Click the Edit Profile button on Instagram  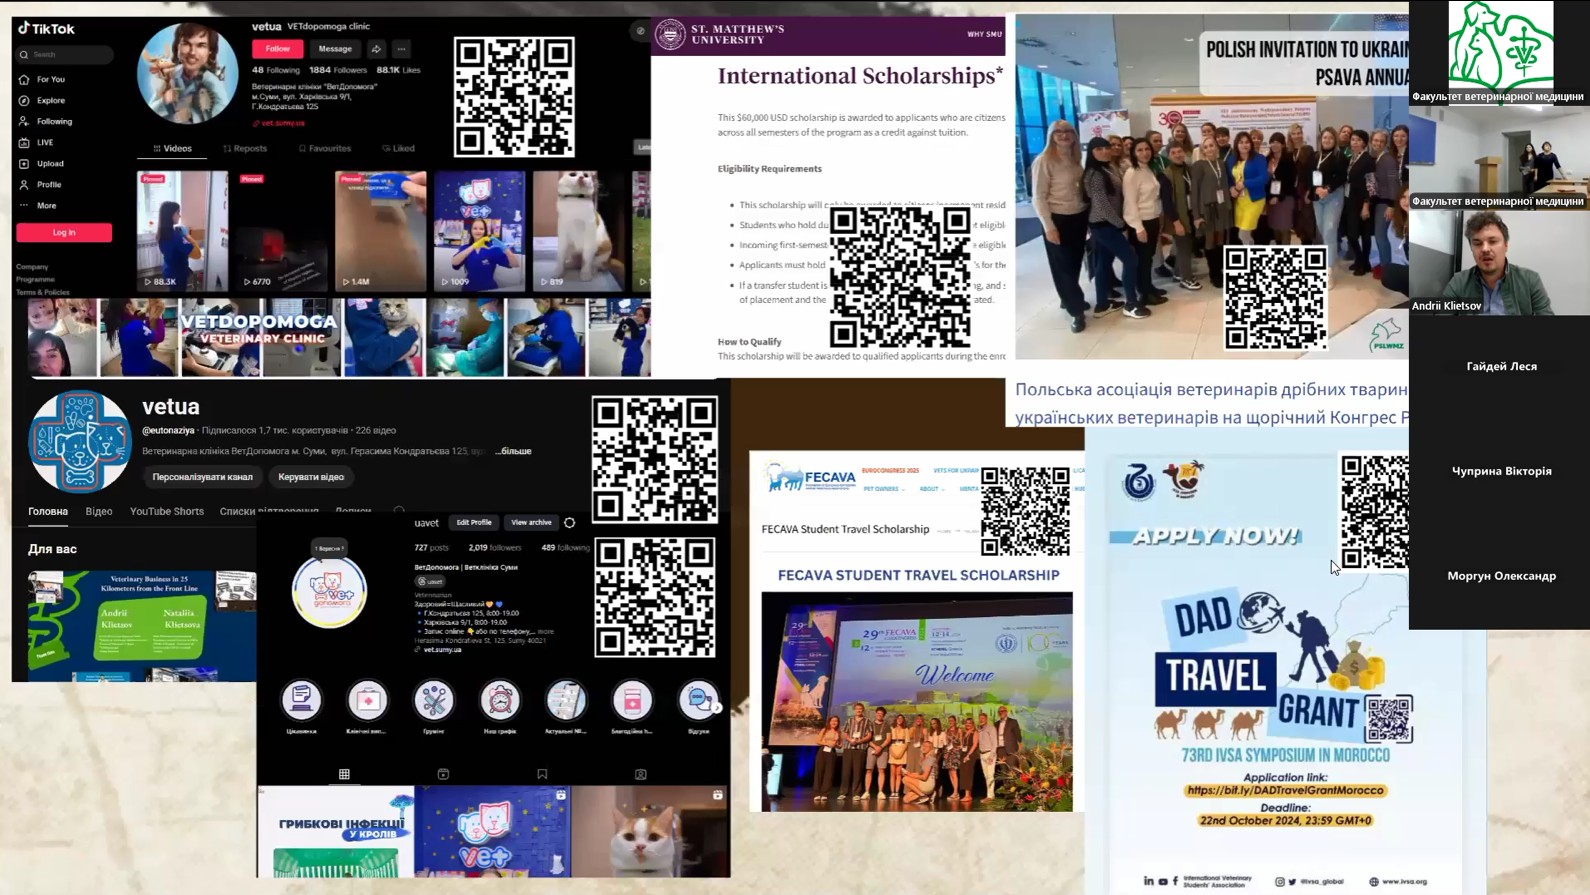[x=474, y=522]
